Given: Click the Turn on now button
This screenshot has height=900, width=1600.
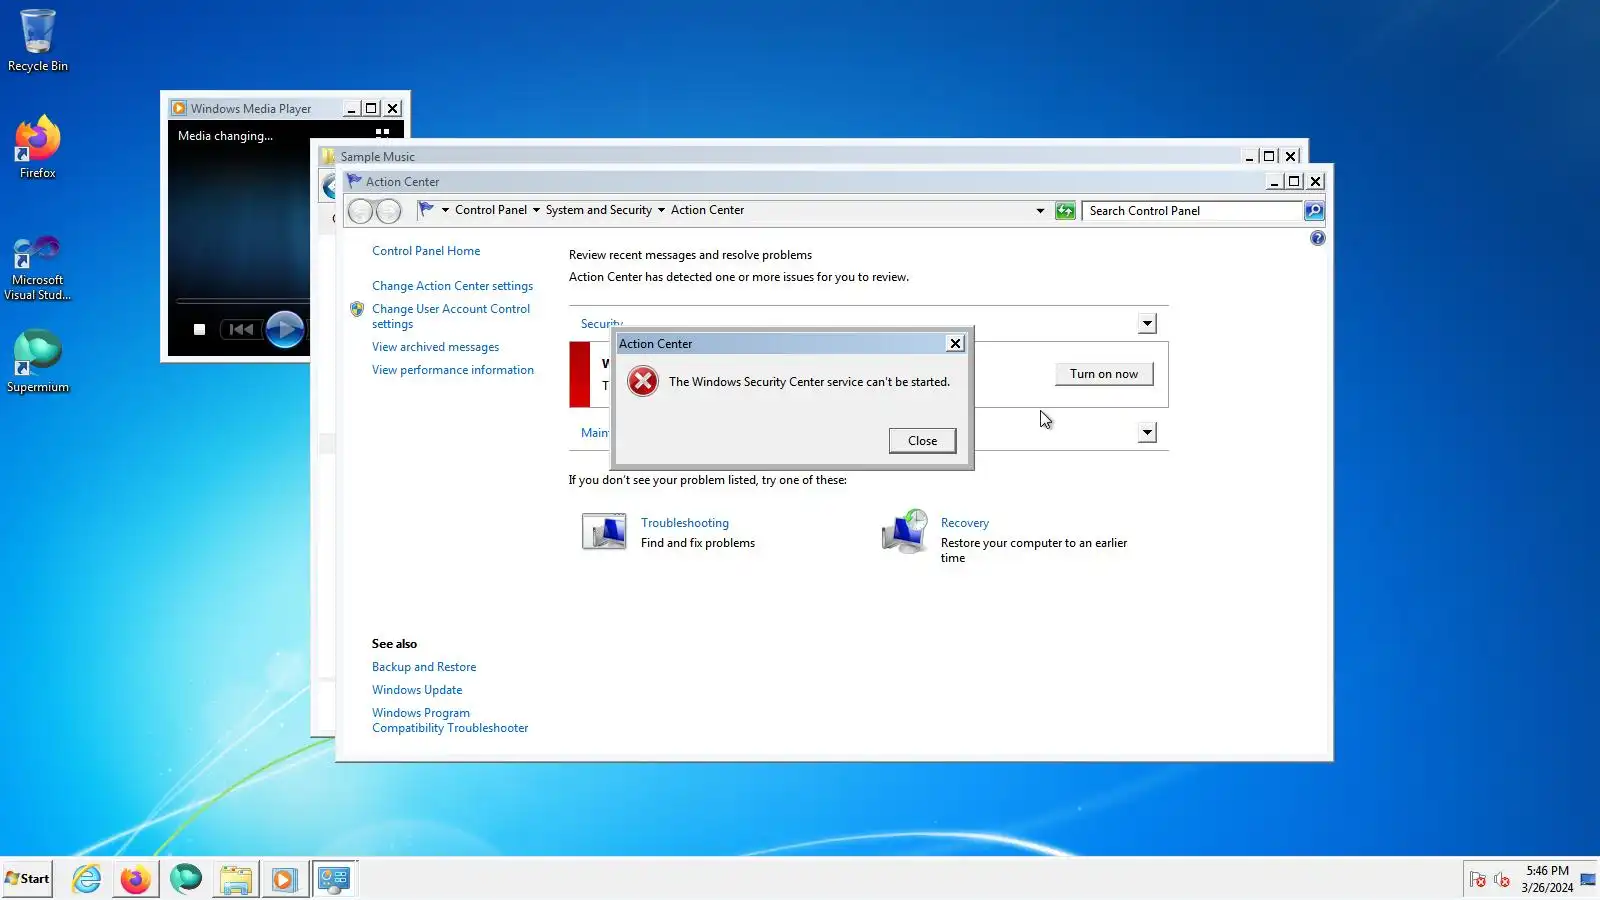Looking at the screenshot, I should click(x=1104, y=374).
